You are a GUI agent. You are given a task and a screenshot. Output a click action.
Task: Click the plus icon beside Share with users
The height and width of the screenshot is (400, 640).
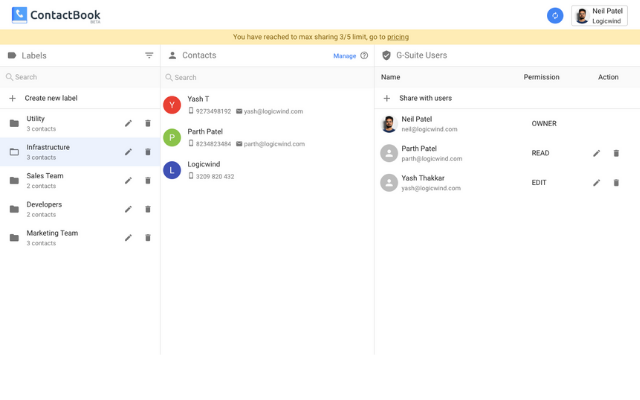(387, 98)
